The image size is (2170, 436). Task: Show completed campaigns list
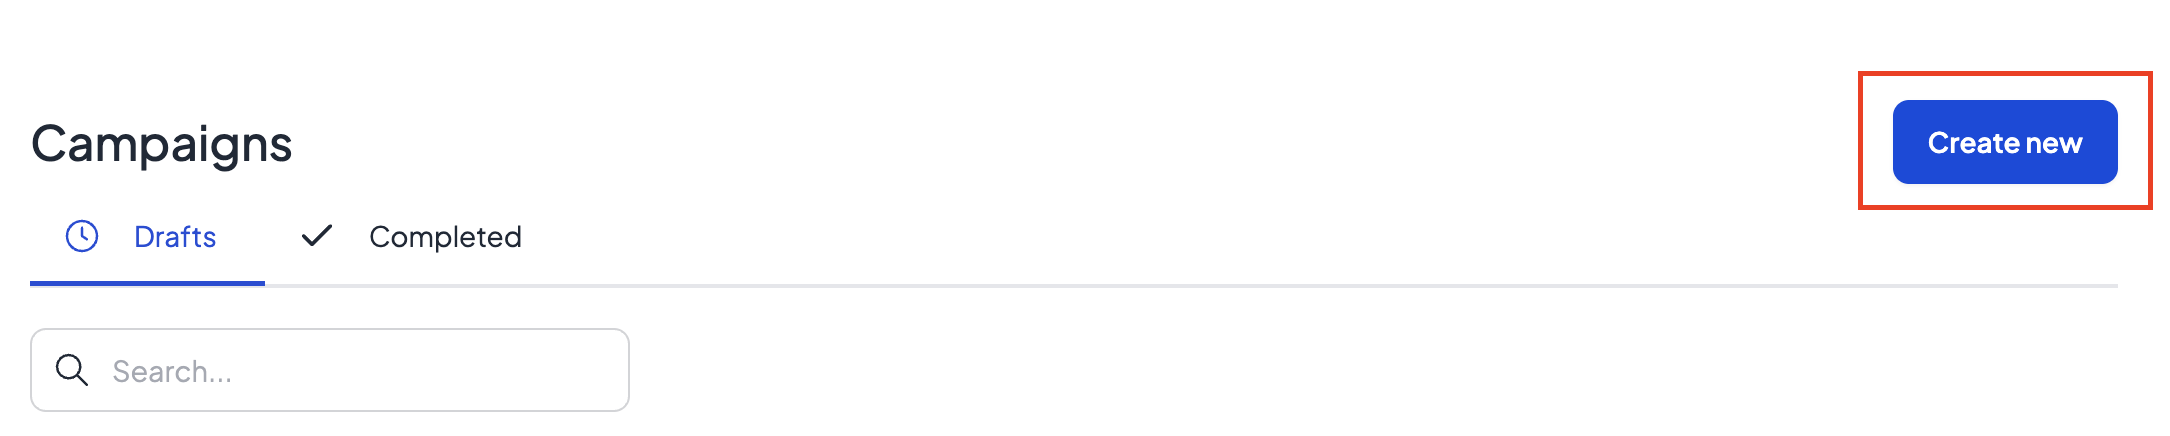[x=411, y=237]
